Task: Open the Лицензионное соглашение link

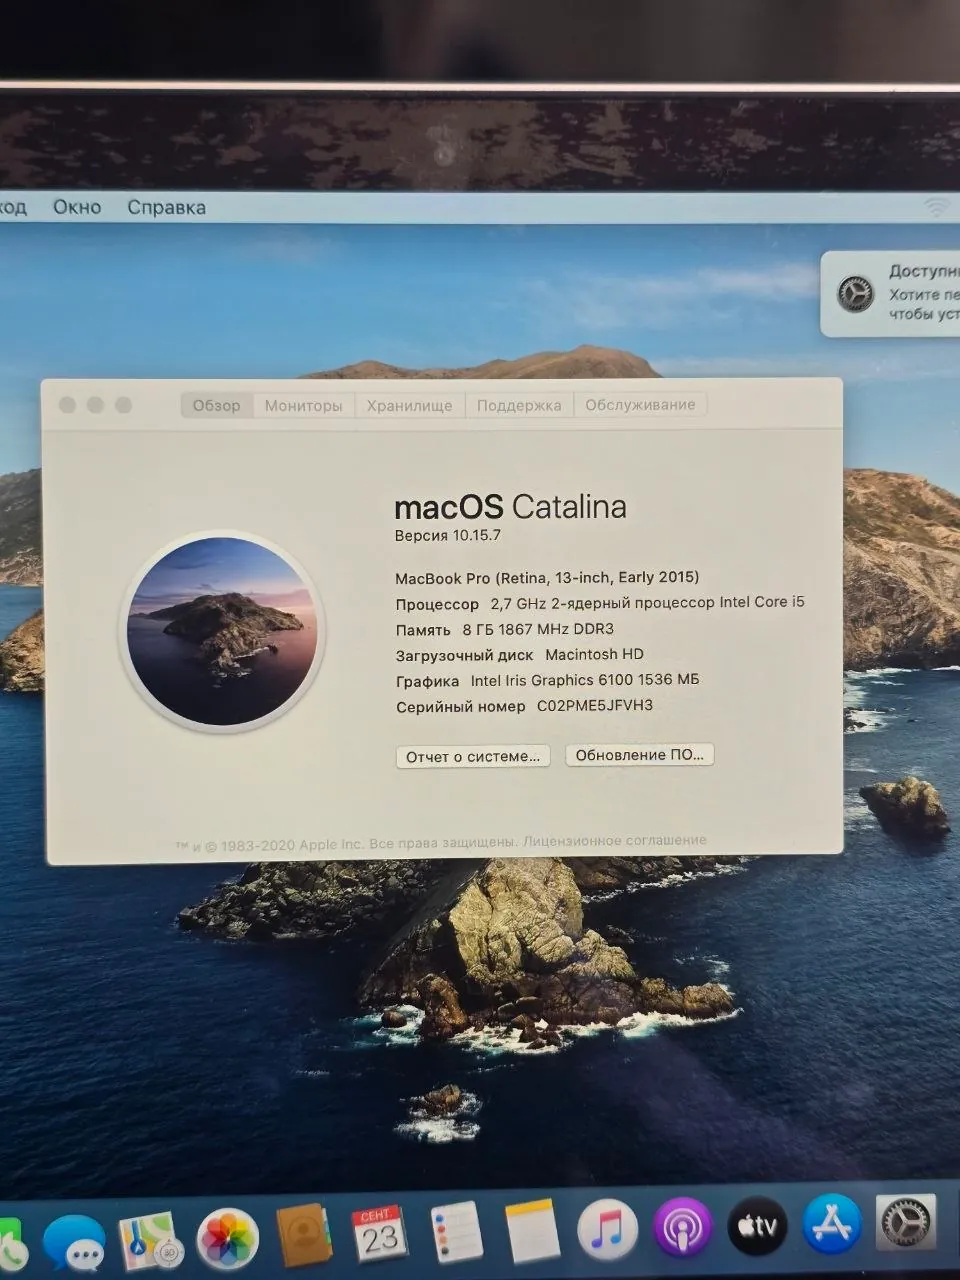Action: 614,841
